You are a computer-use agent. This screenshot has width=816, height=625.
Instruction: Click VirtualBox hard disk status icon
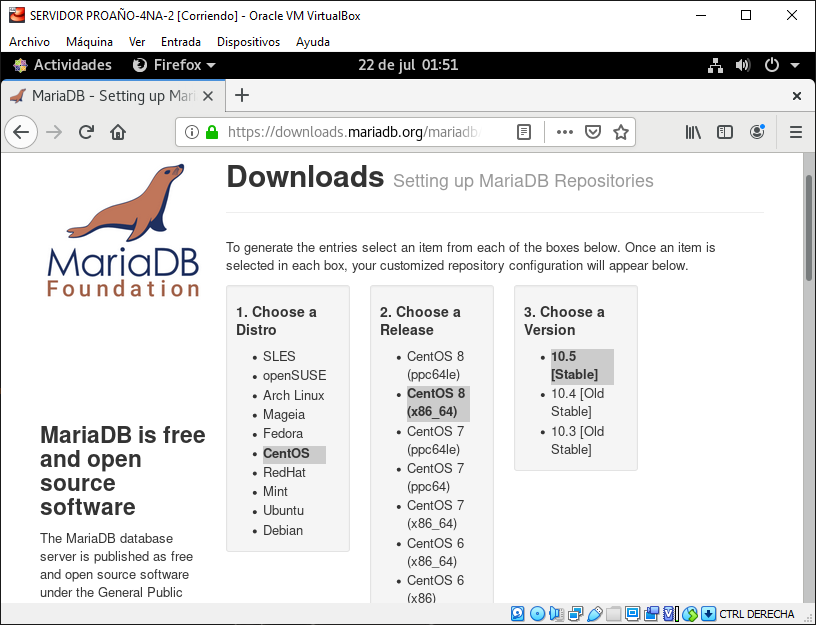517,614
